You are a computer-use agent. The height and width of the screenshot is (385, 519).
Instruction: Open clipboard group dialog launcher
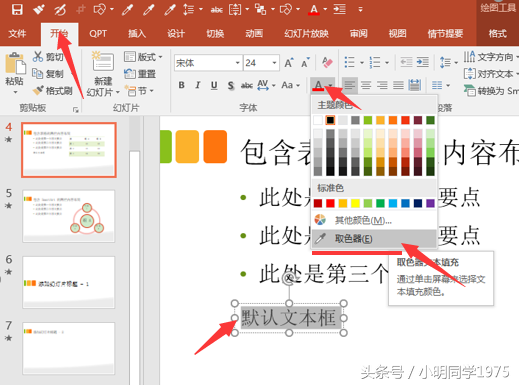pyautogui.click(x=76, y=109)
